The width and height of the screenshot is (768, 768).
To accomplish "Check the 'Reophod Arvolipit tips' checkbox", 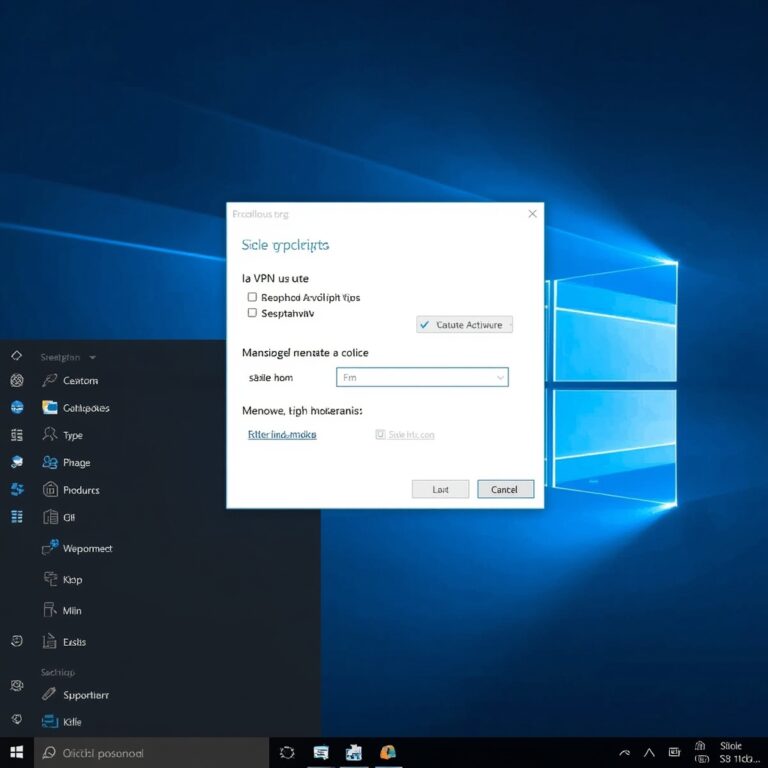I will coord(252,297).
